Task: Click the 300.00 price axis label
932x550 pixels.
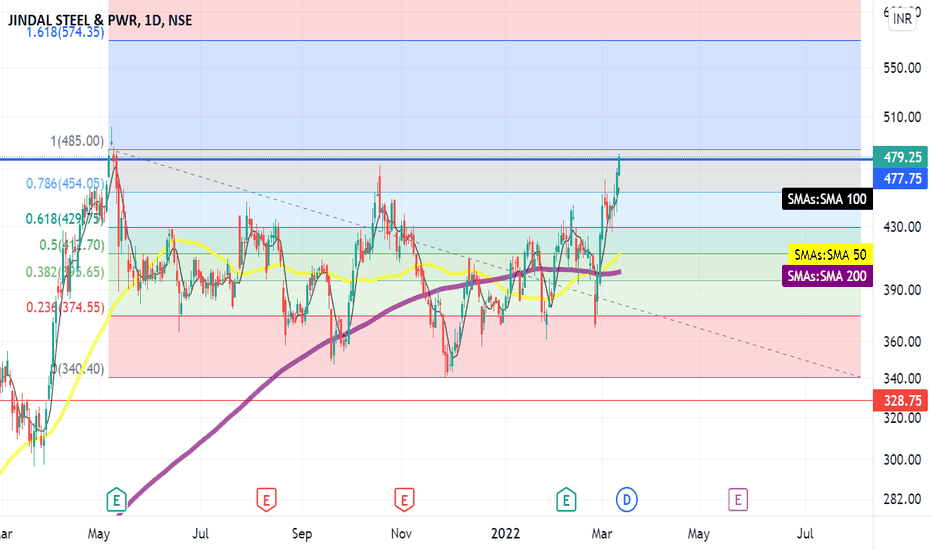Action: pyautogui.click(x=902, y=460)
